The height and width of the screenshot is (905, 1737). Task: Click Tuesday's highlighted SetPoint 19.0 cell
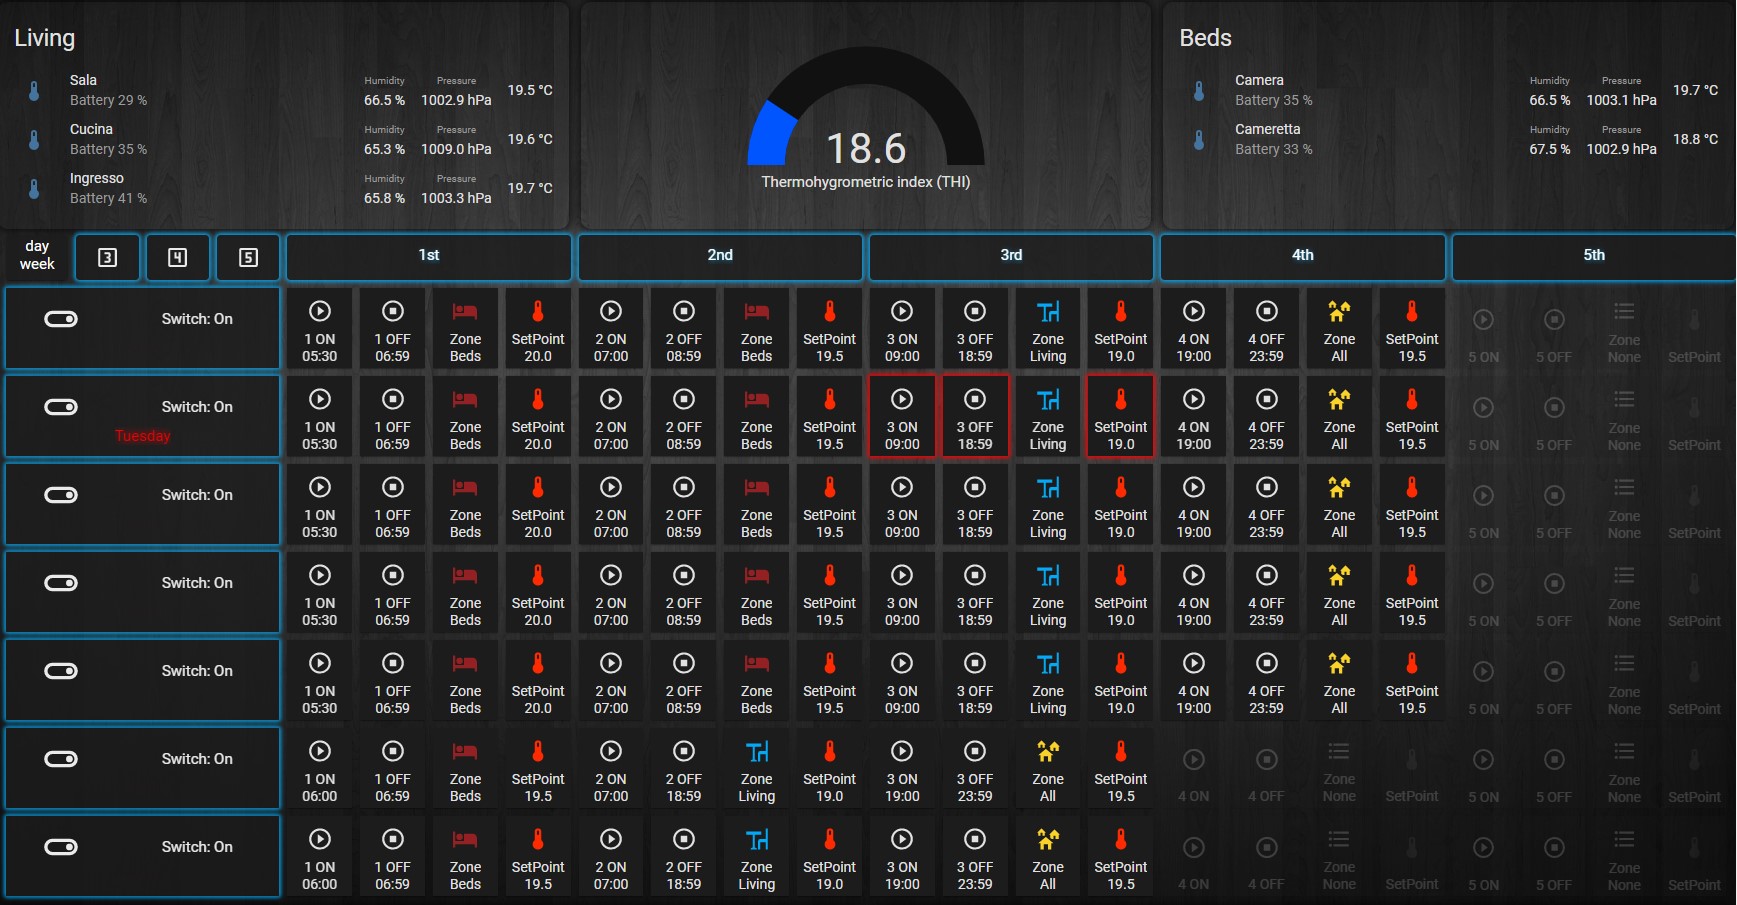tap(1121, 417)
